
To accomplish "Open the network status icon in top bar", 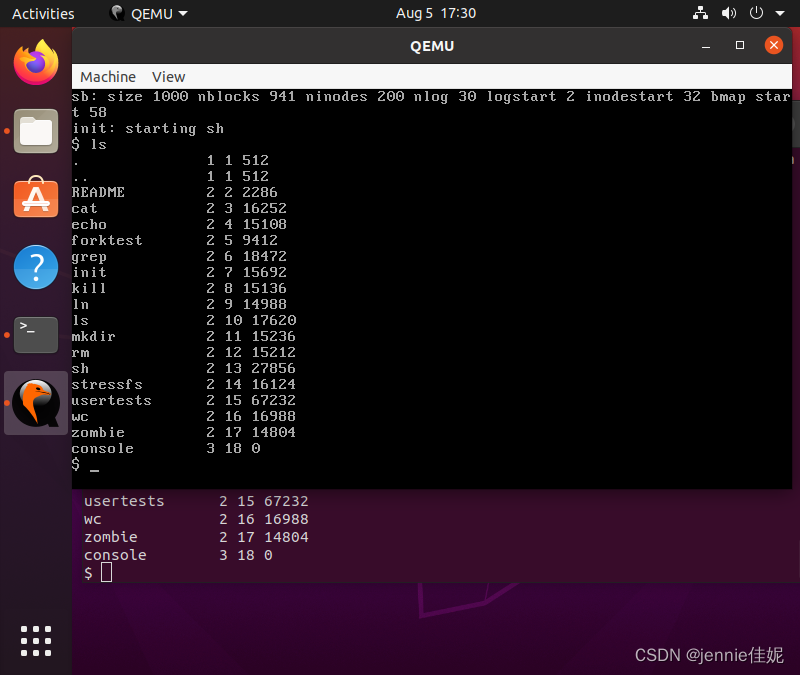I will [x=702, y=13].
